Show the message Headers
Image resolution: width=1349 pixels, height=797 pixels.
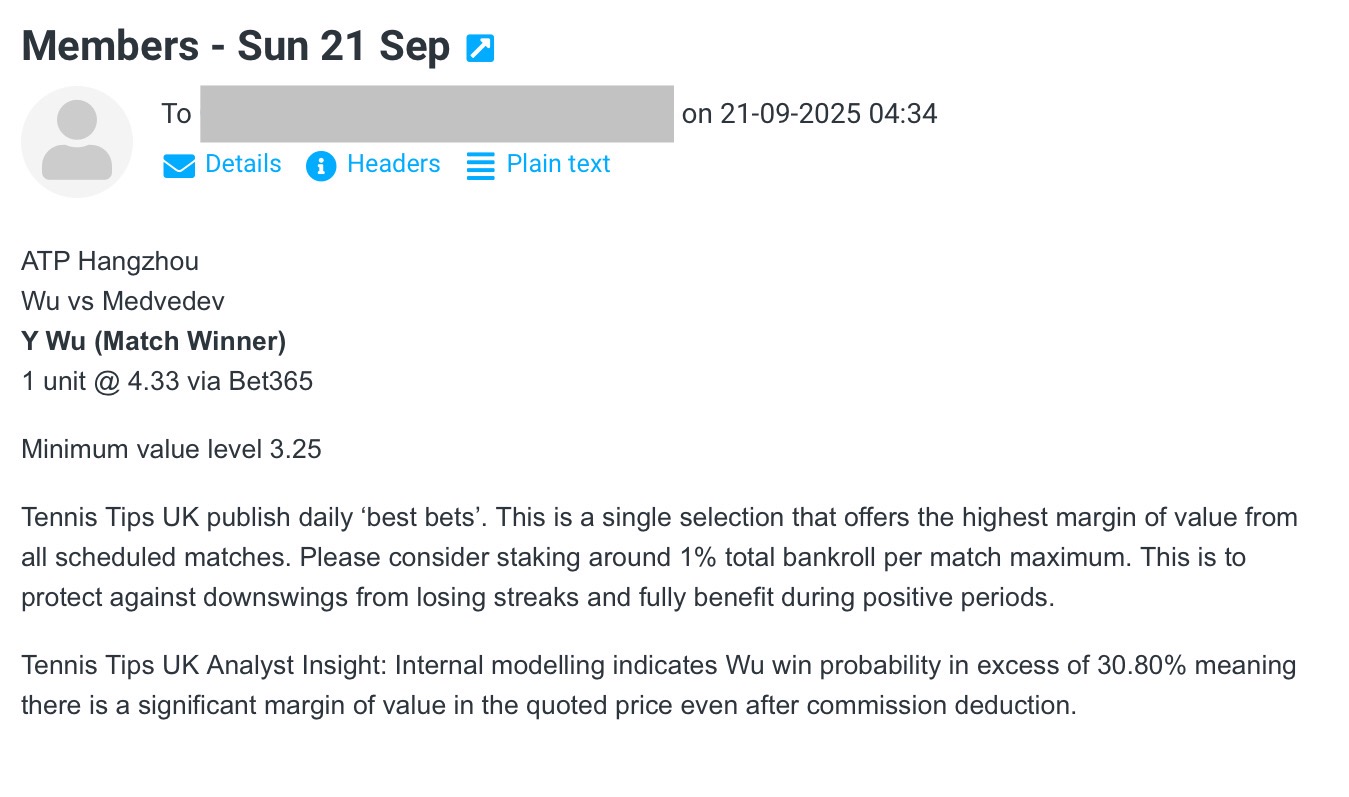pos(393,164)
